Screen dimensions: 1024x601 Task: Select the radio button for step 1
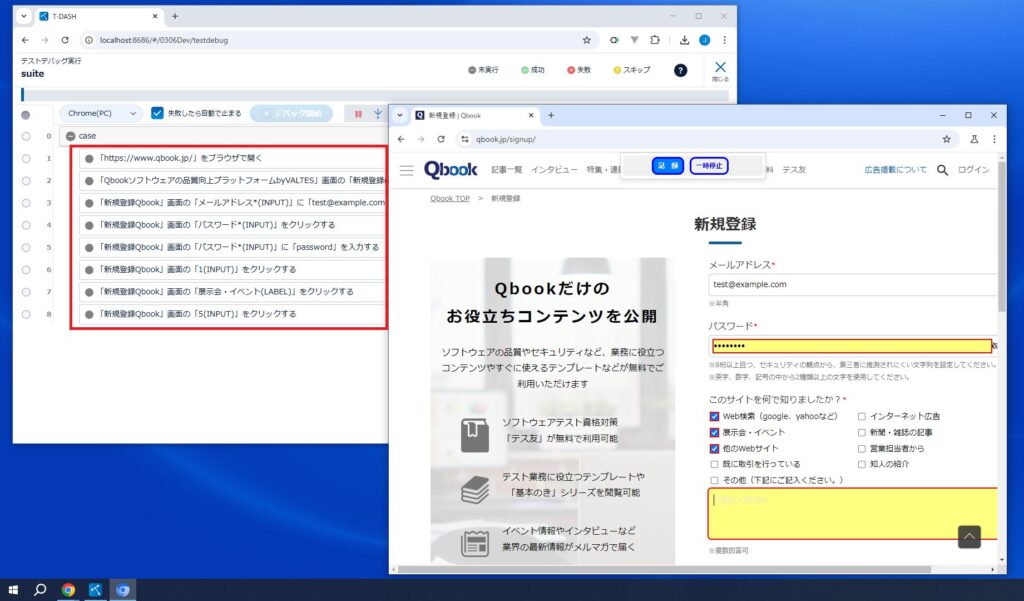(26, 158)
